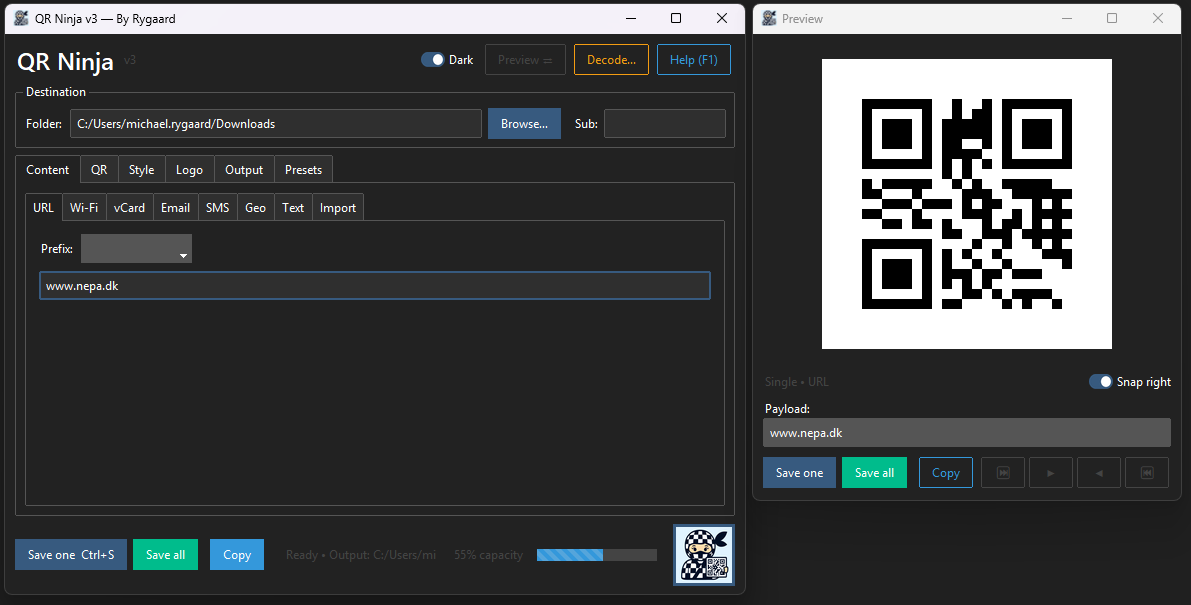Open Help (F1)

click(x=693, y=60)
